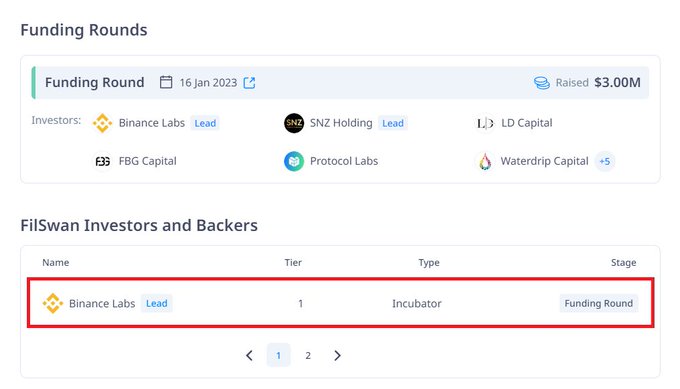Click the FilSwan Investors and Backers heading
This screenshot has height=389, width=680.
click(139, 226)
